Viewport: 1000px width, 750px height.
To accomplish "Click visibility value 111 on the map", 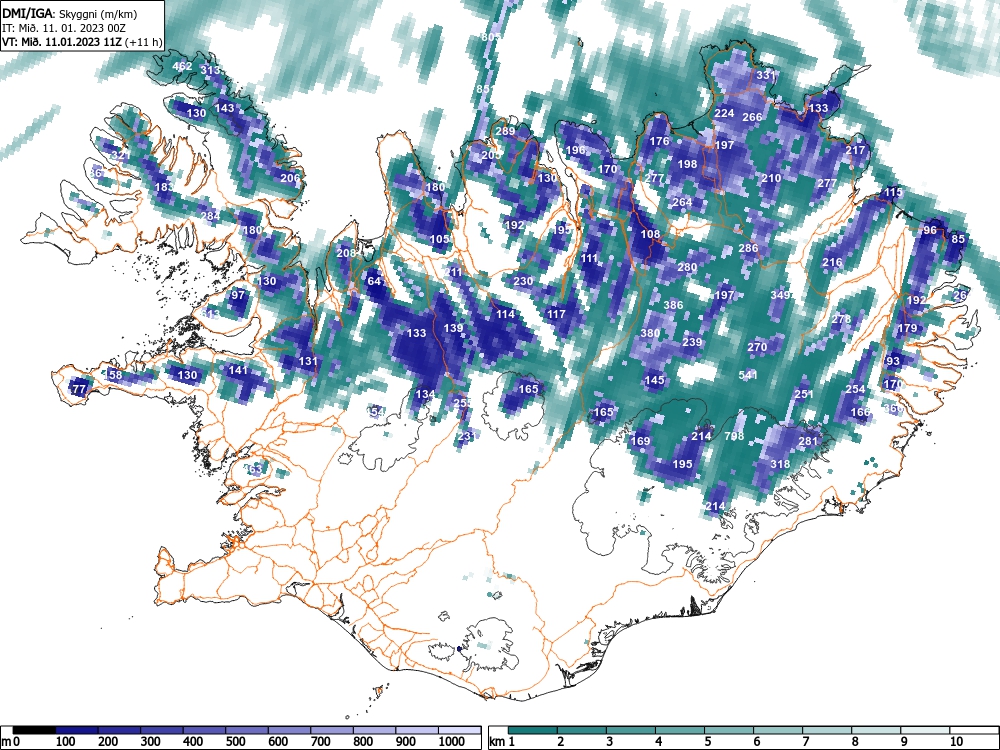I will pyautogui.click(x=589, y=258).
